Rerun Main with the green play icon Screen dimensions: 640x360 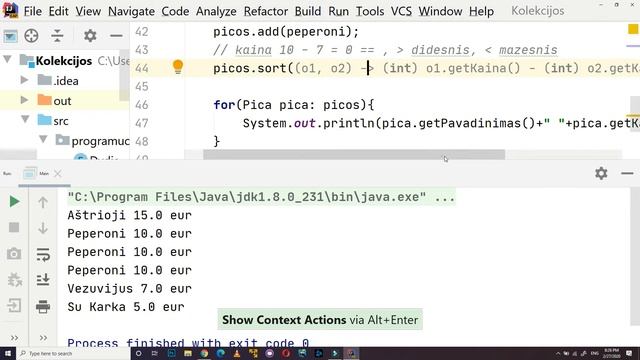click(14, 201)
